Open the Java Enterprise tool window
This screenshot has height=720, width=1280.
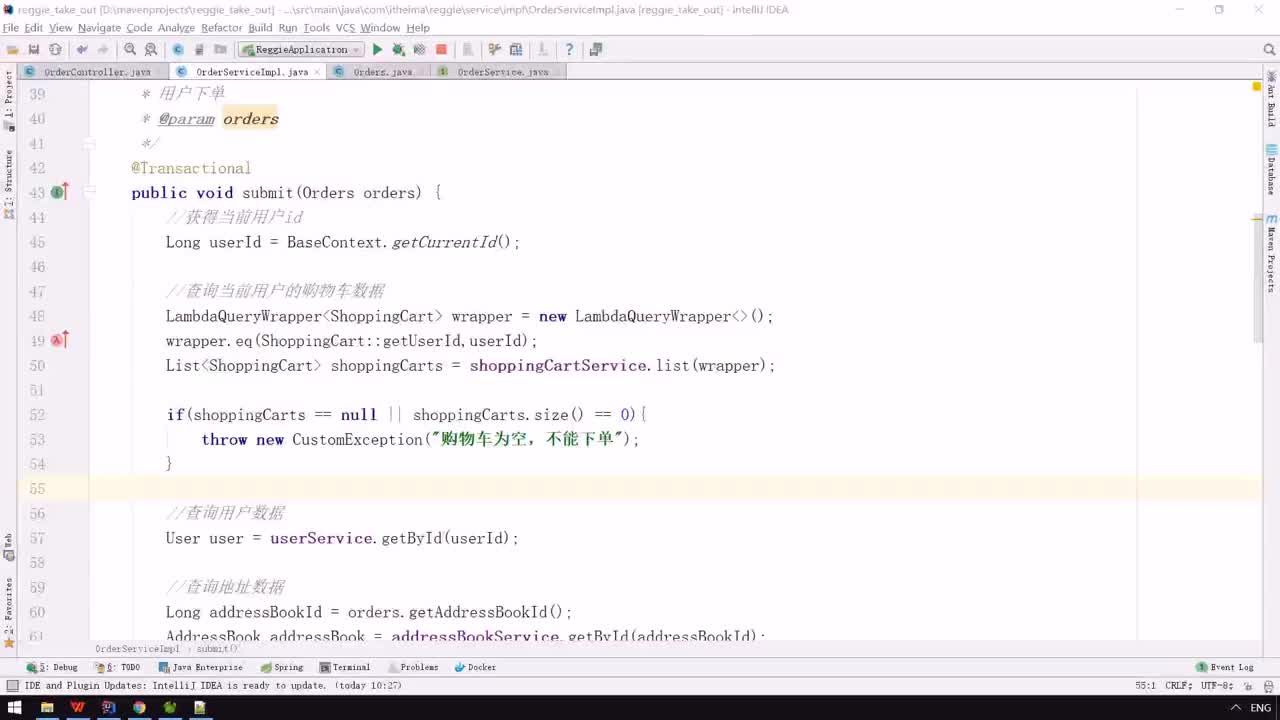pyautogui.click(x=200, y=667)
